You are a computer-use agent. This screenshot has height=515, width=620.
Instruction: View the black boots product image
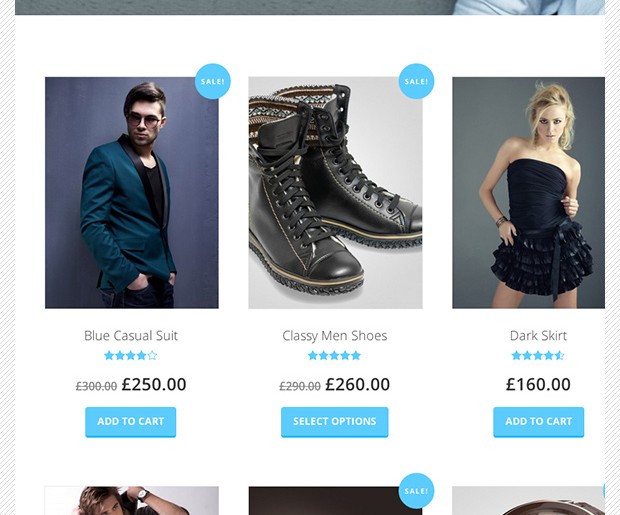[x=335, y=193]
